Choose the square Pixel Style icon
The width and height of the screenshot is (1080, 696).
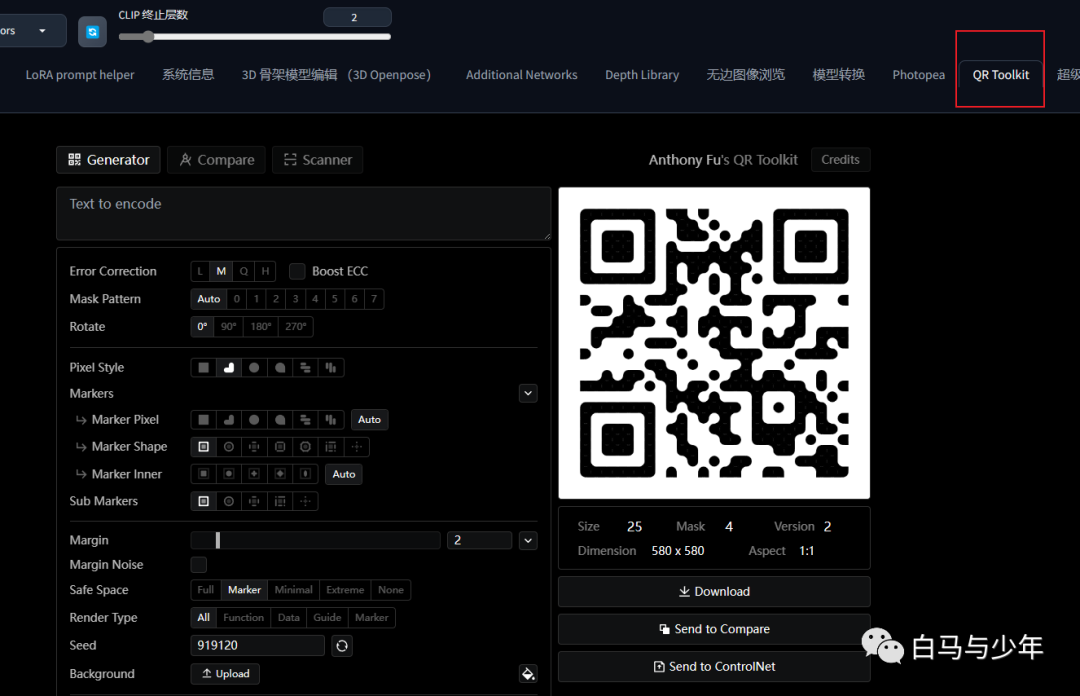click(204, 368)
